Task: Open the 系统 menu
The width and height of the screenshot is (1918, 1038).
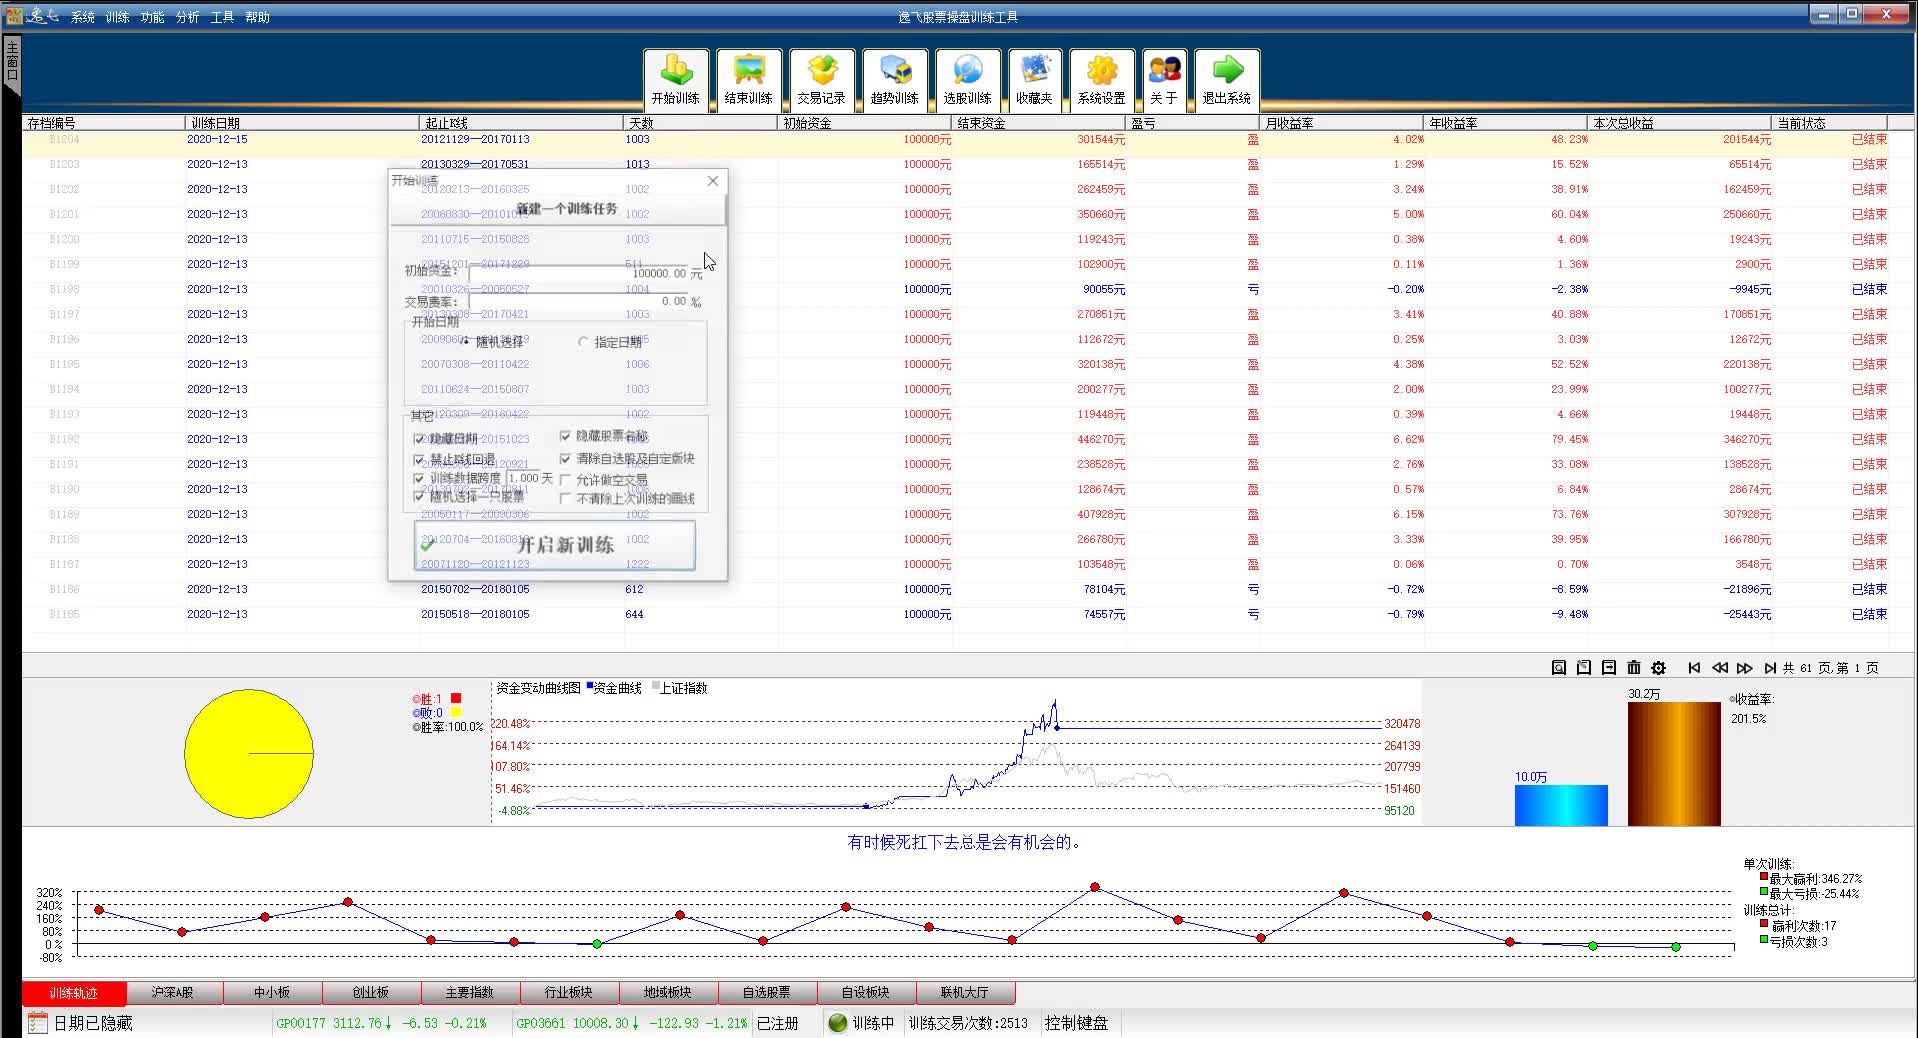Action: (82, 17)
